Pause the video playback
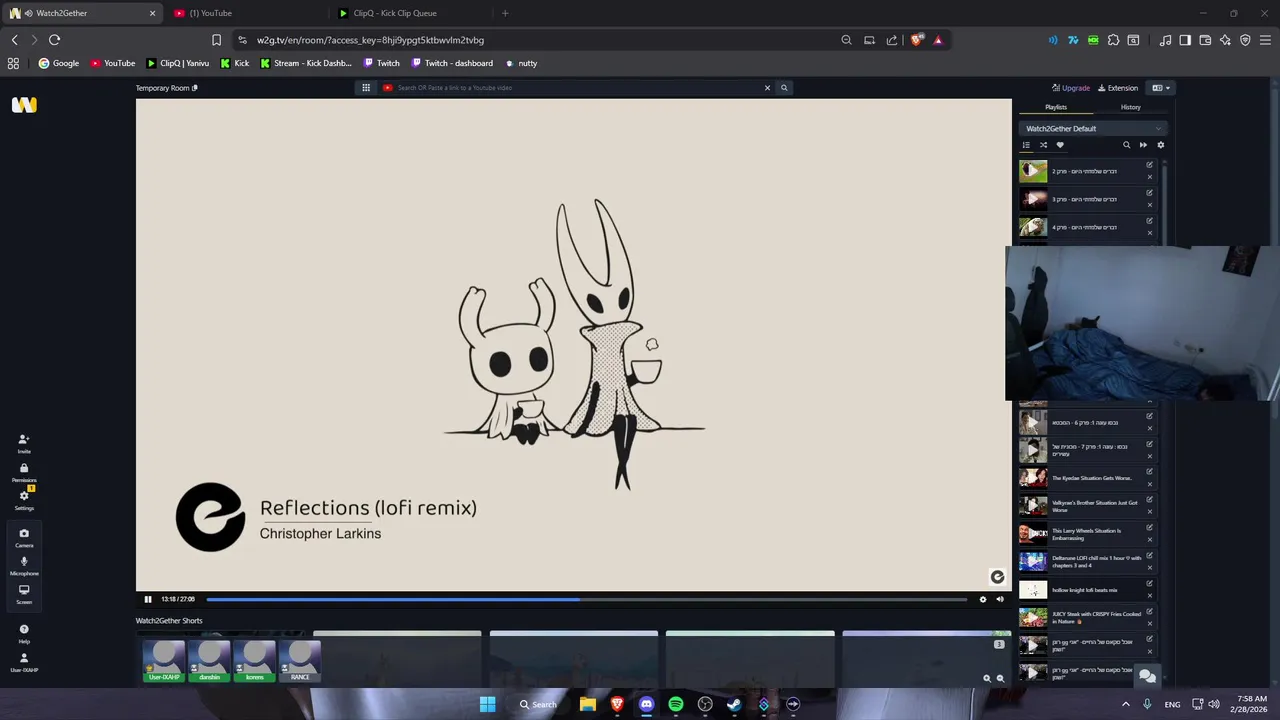This screenshot has width=1280, height=720. pyautogui.click(x=148, y=599)
